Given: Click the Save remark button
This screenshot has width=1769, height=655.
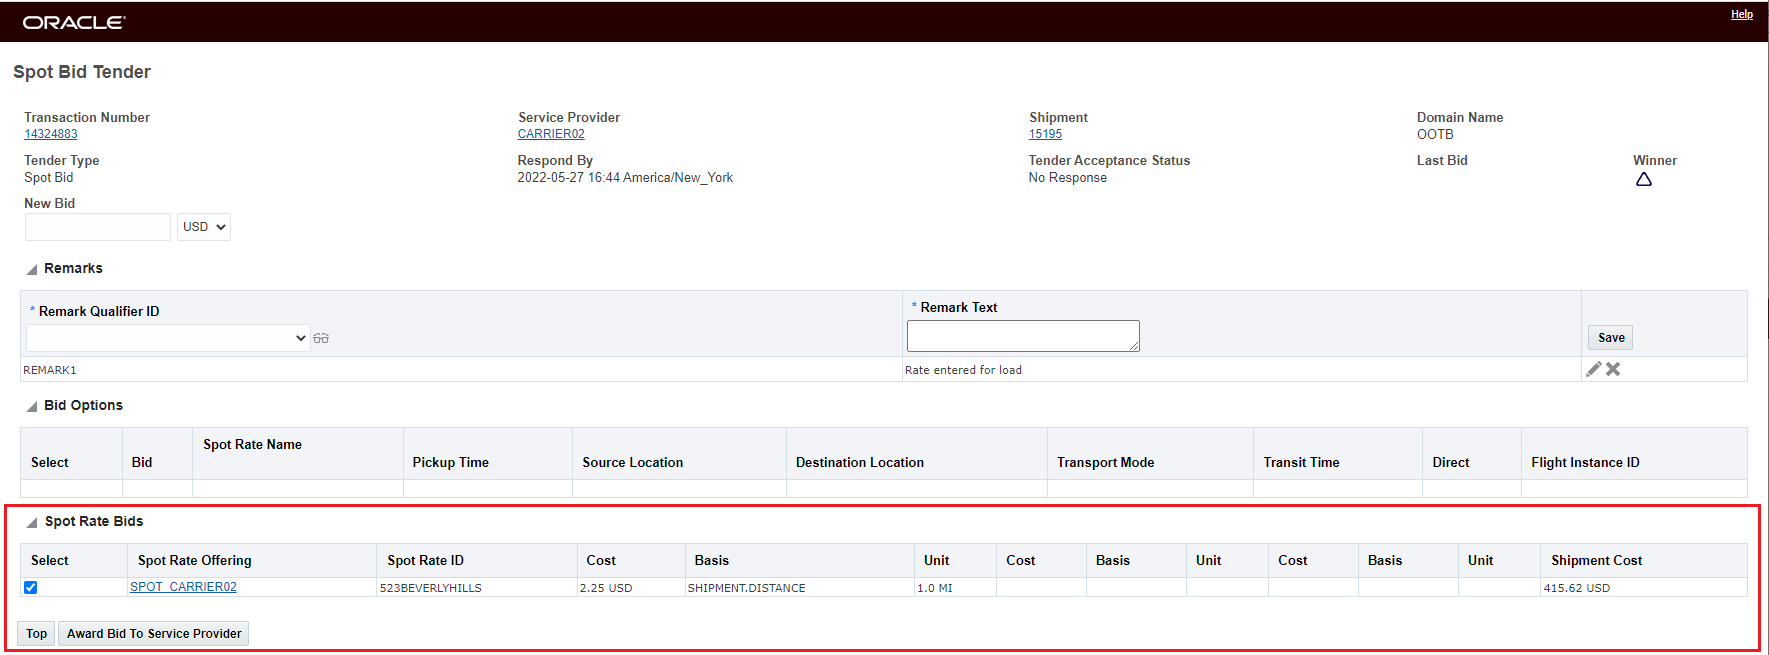Looking at the screenshot, I should 1610,338.
